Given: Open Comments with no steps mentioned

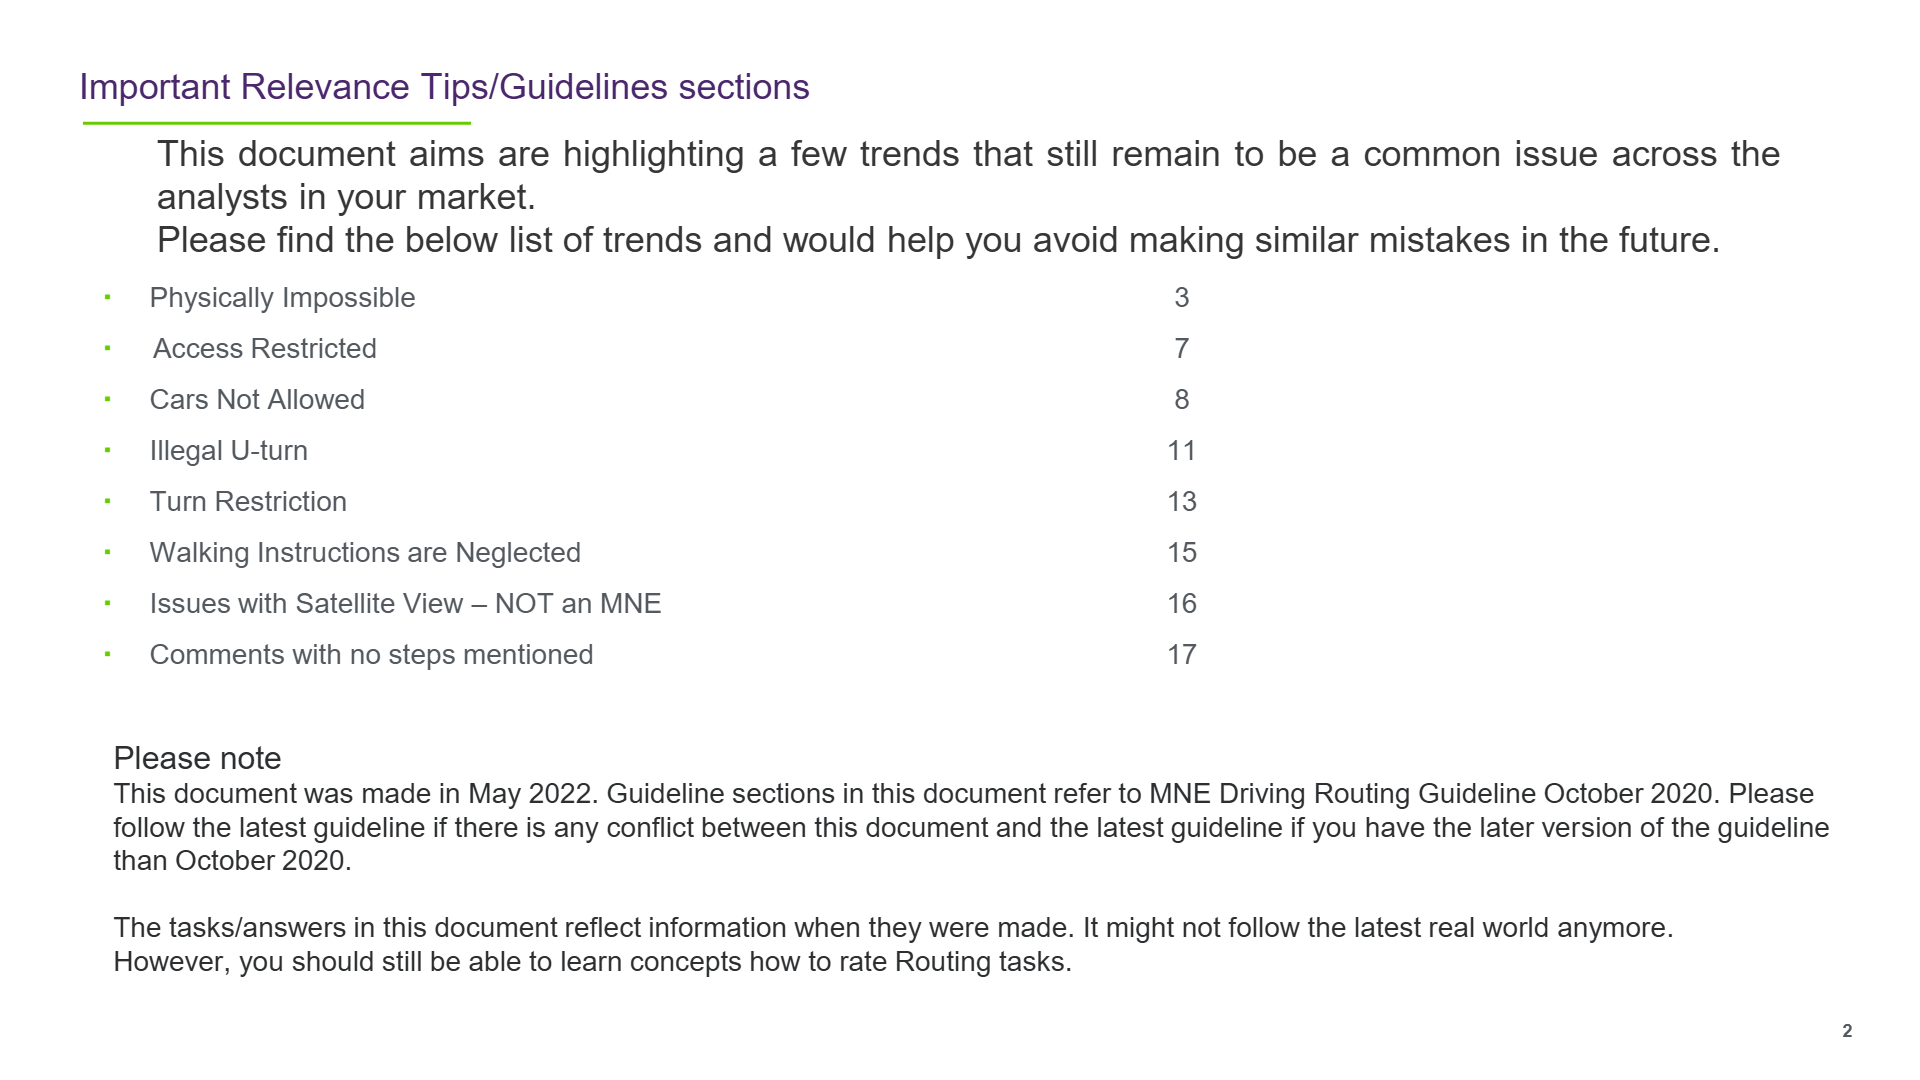Looking at the screenshot, I should pos(371,655).
